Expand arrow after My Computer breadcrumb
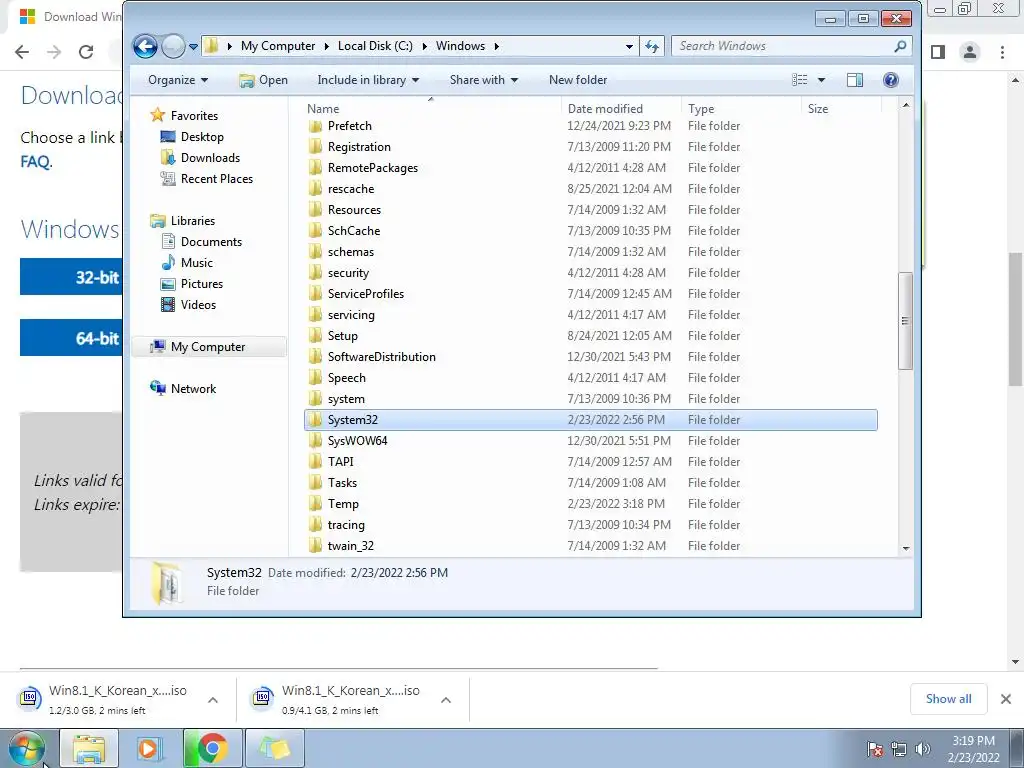The image size is (1024, 768). coord(327,46)
